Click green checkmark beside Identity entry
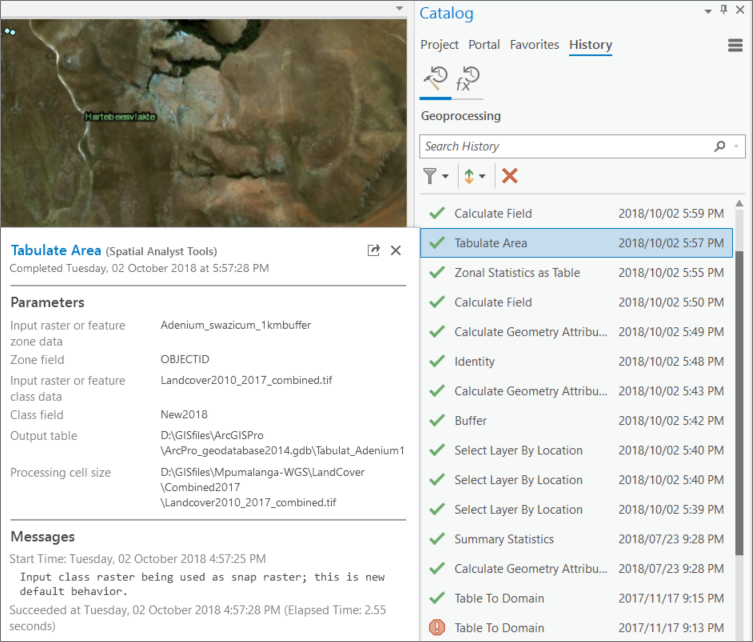This screenshot has height=642, width=753. point(437,361)
